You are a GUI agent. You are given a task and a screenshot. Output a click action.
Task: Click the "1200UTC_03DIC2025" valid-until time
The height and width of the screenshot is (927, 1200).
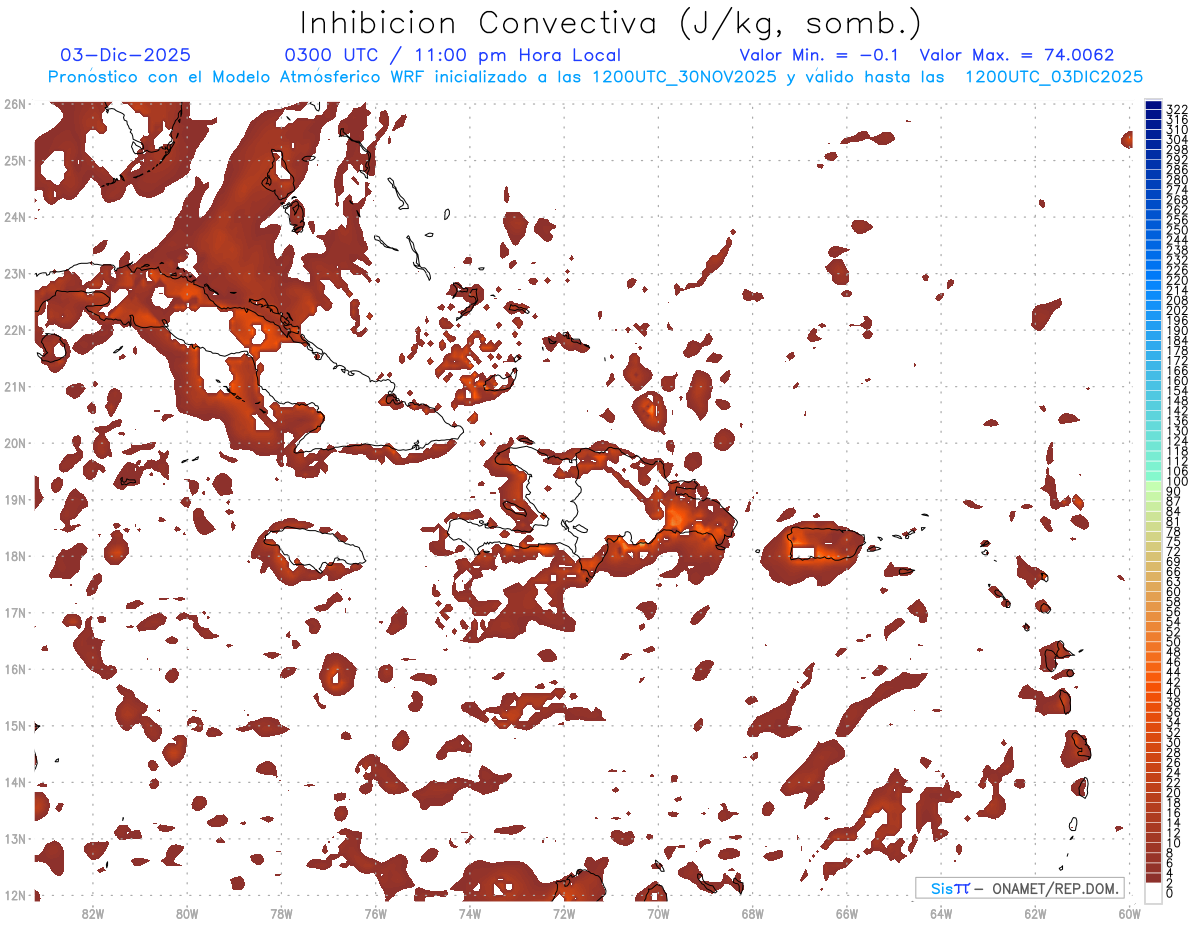coord(1053,77)
